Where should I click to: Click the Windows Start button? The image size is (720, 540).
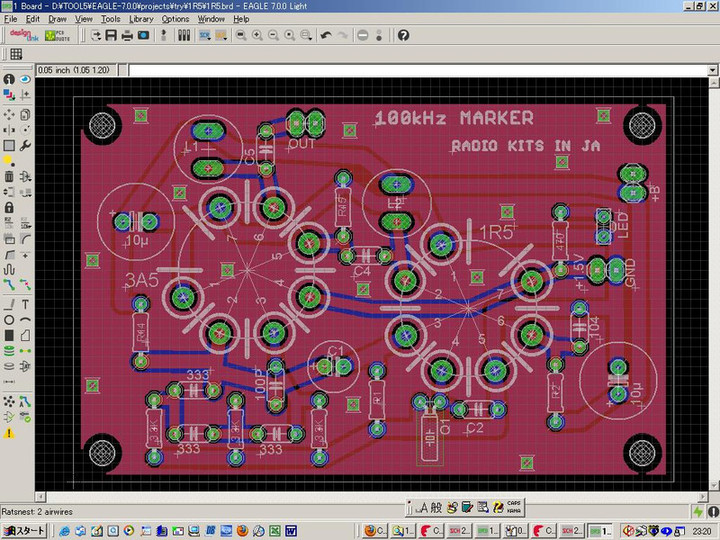point(25,530)
